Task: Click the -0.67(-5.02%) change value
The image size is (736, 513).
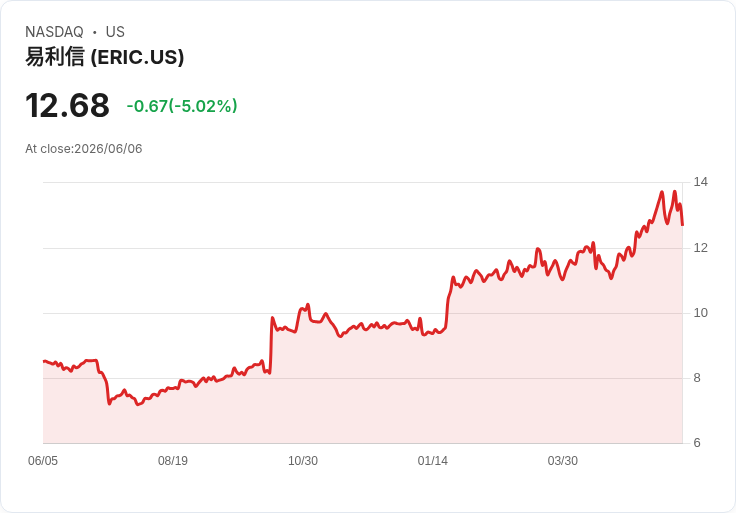Action: tap(182, 106)
